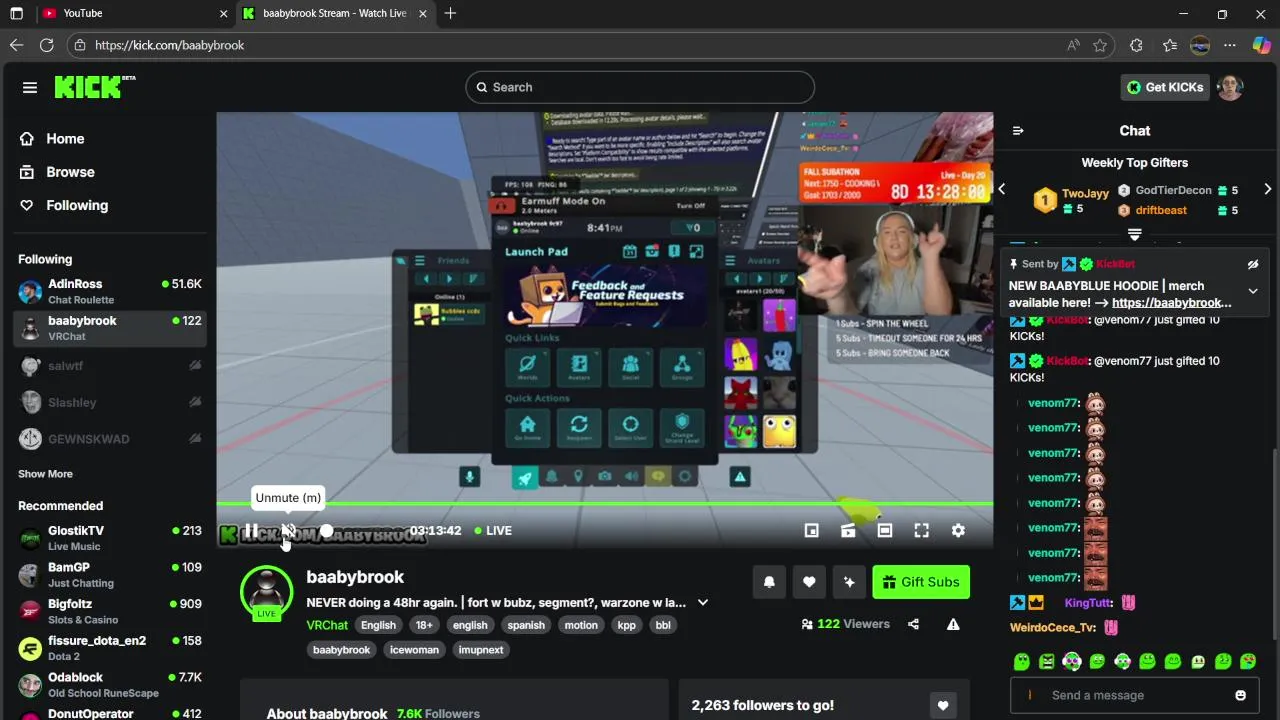Bookmark the page with the star icon
Image resolution: width=1280 pixels, height=720 pixels.
click(1100, 45)
